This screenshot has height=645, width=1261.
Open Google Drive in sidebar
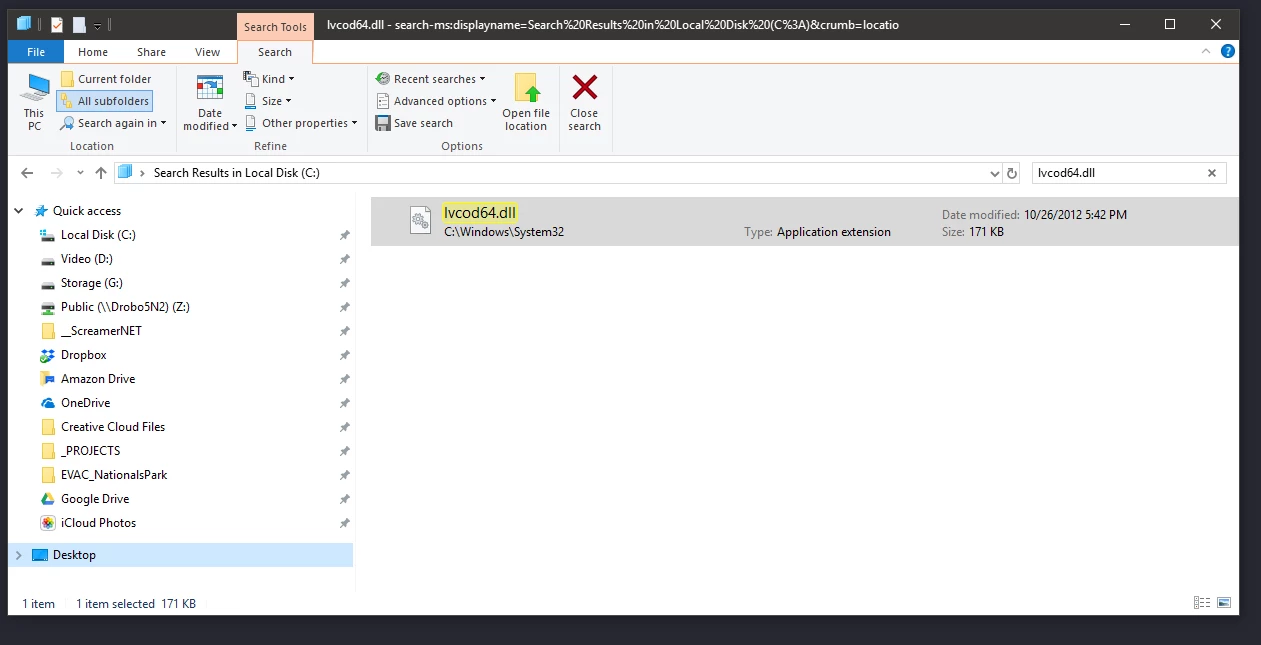[x=95, y=499]
